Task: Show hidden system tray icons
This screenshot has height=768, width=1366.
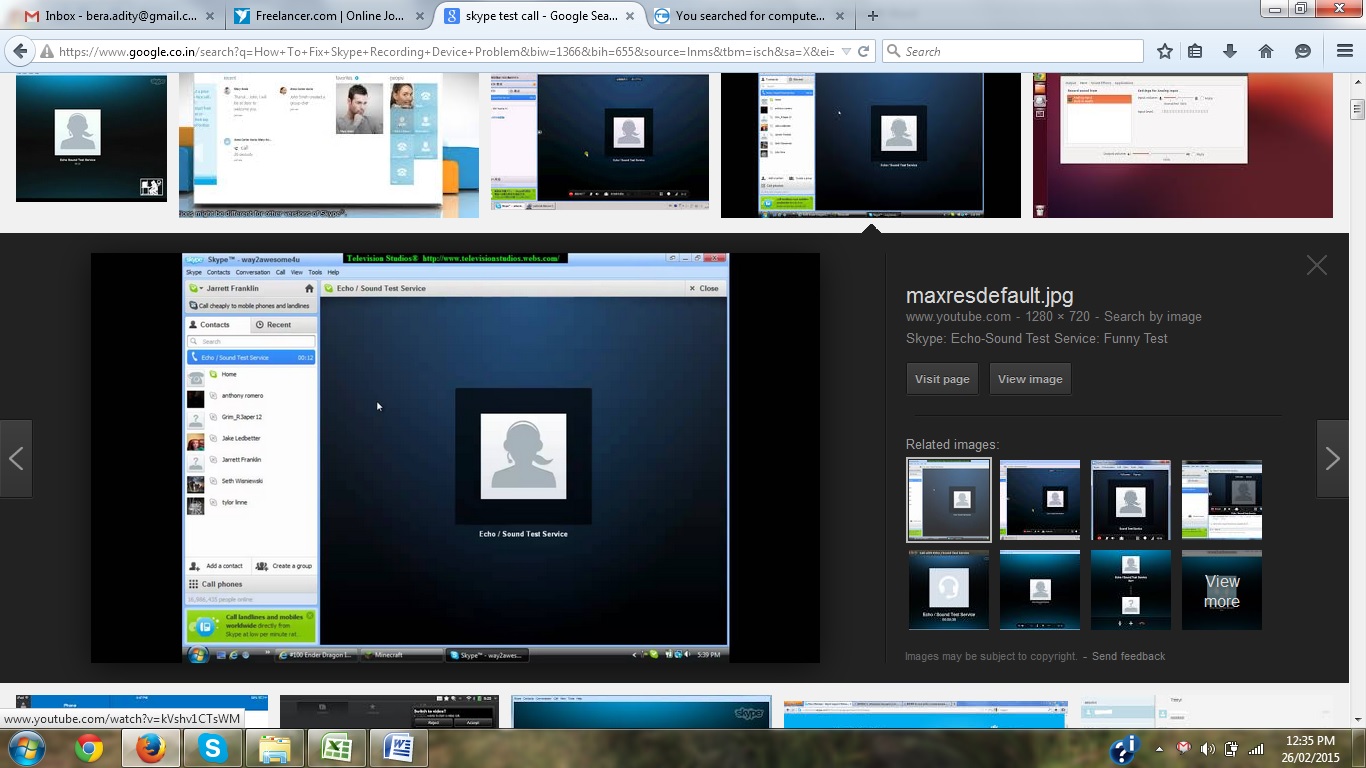Action: click(1160, 748)
